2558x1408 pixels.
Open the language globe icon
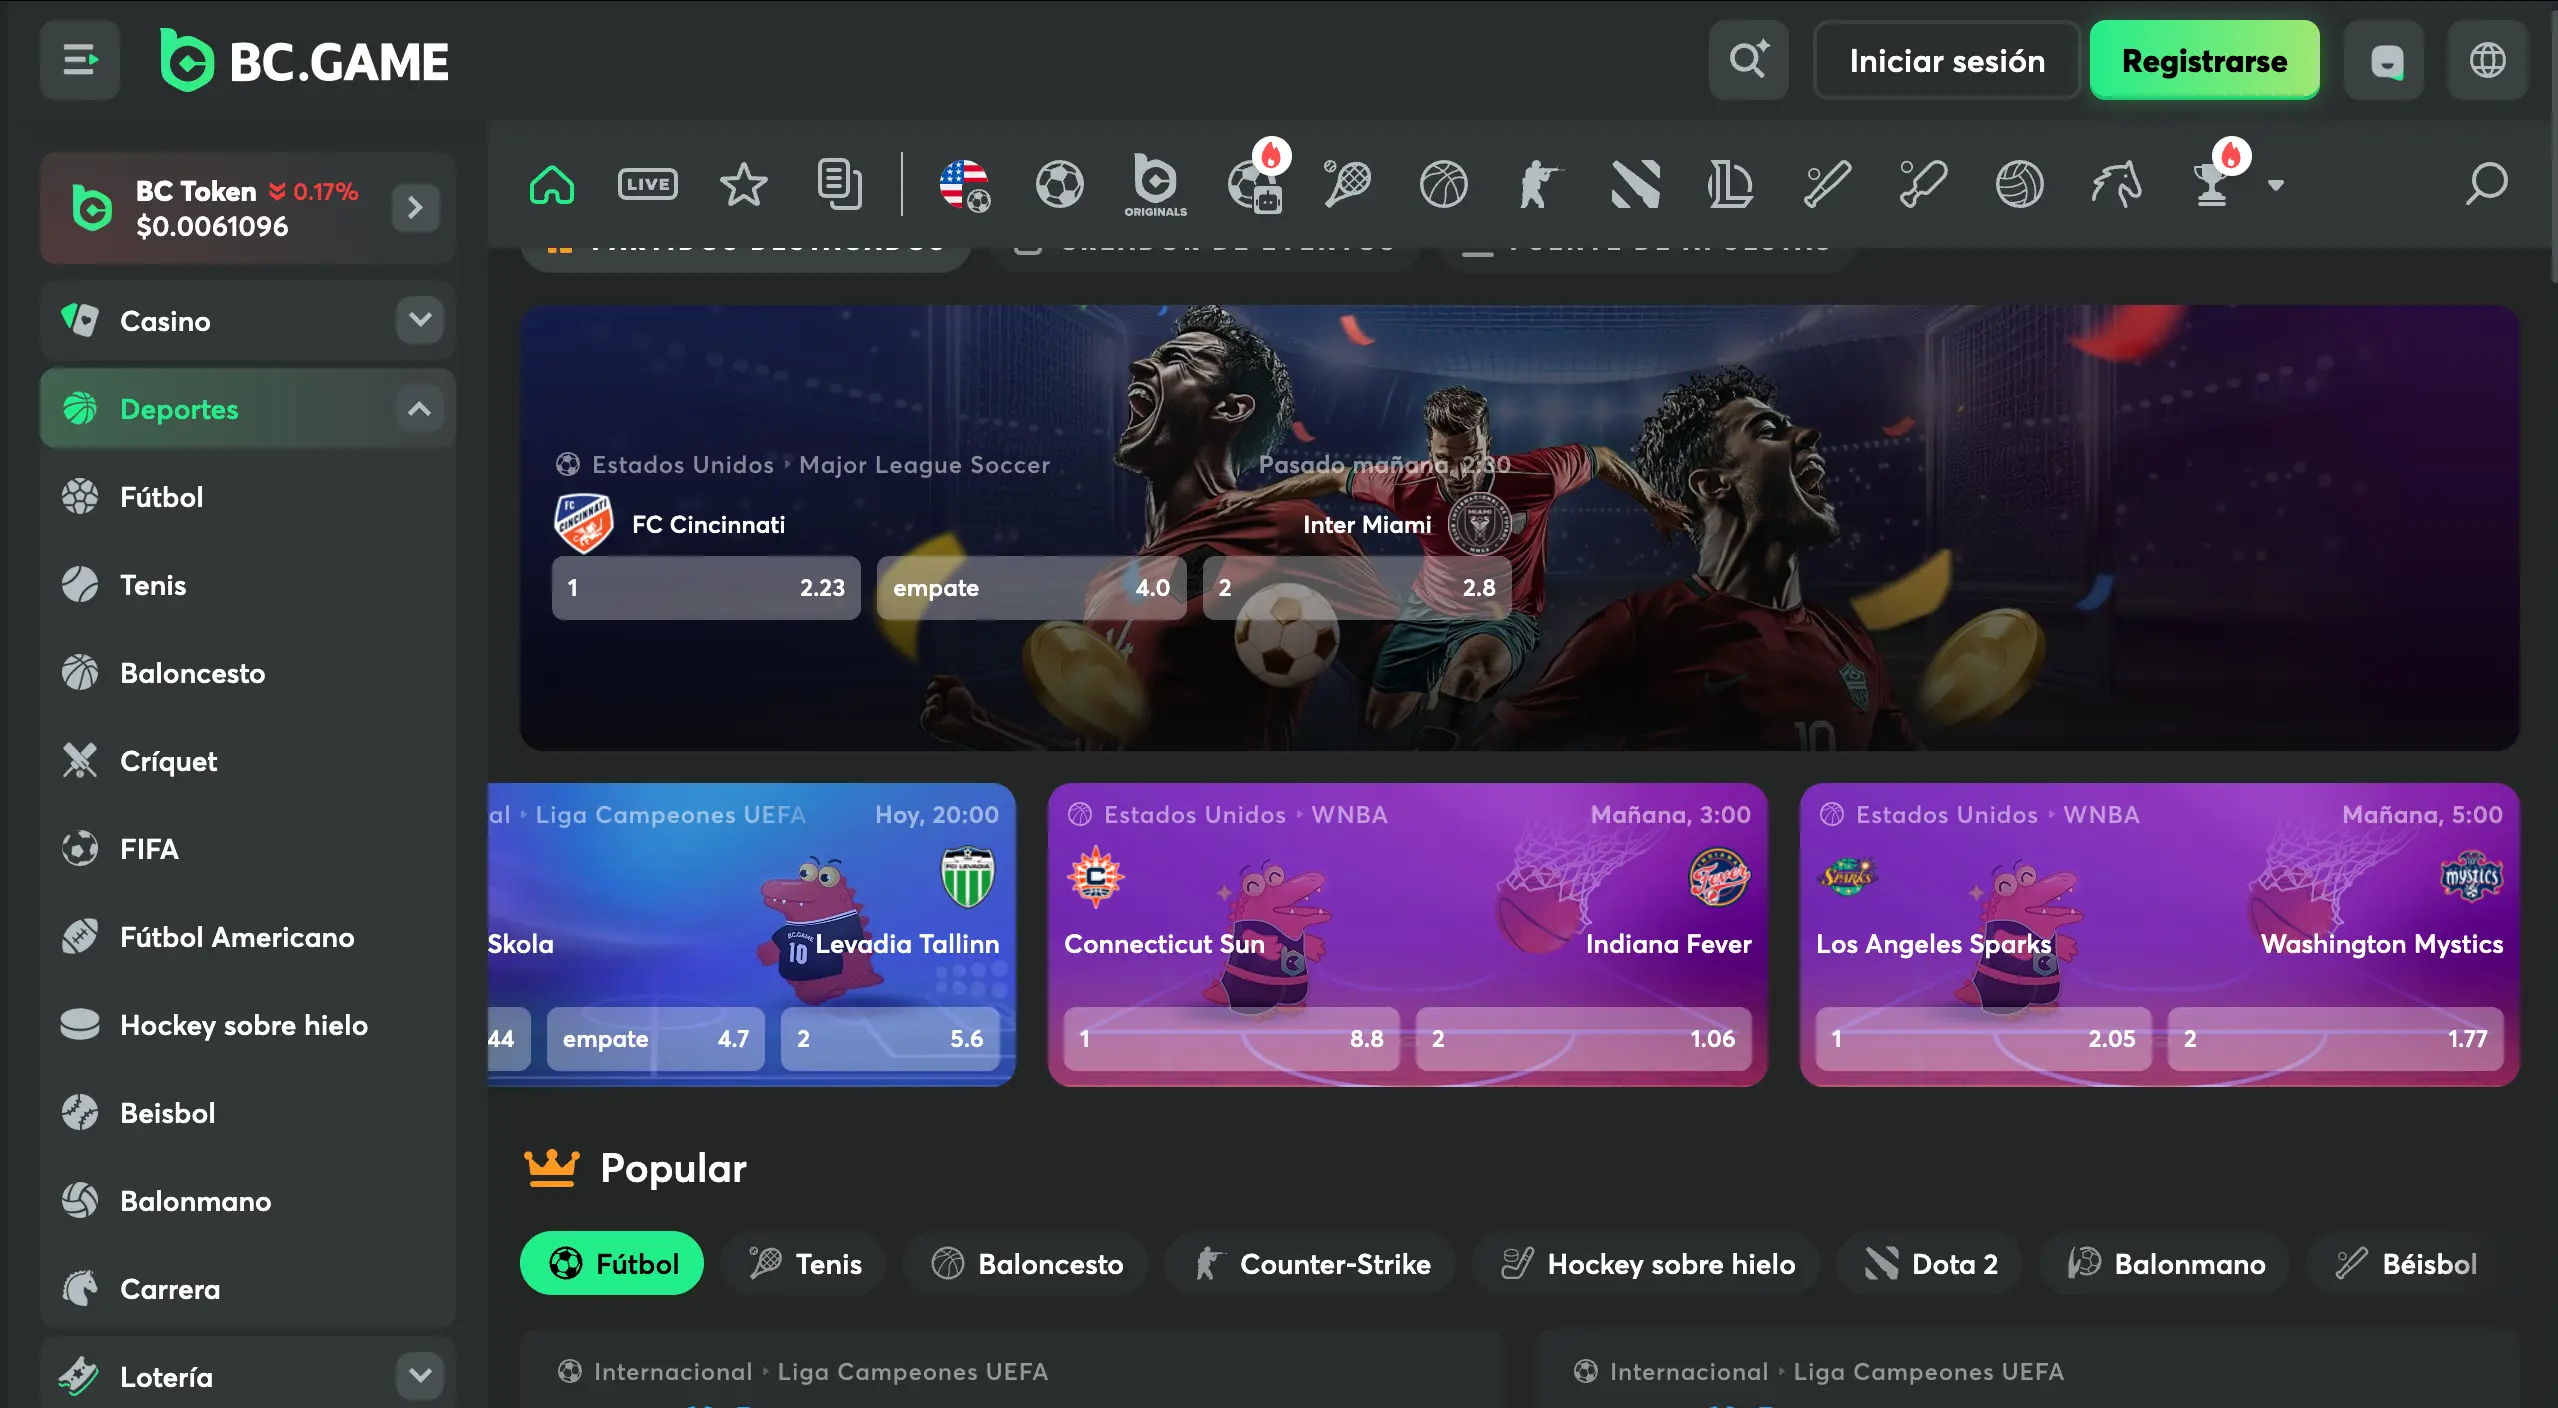2487,60
